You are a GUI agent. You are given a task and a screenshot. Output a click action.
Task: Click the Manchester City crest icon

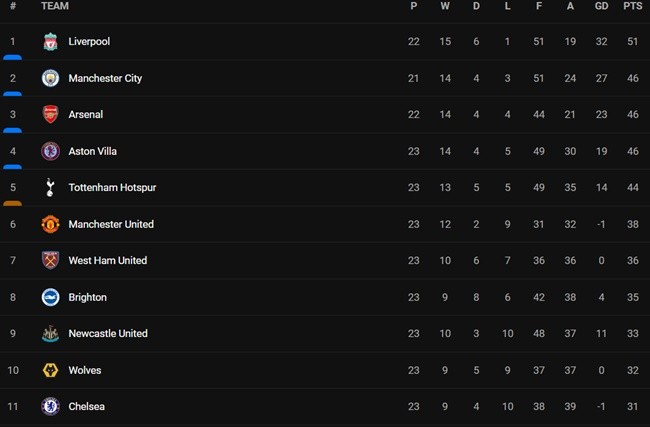pyautogui.click(x=50, y=78)
